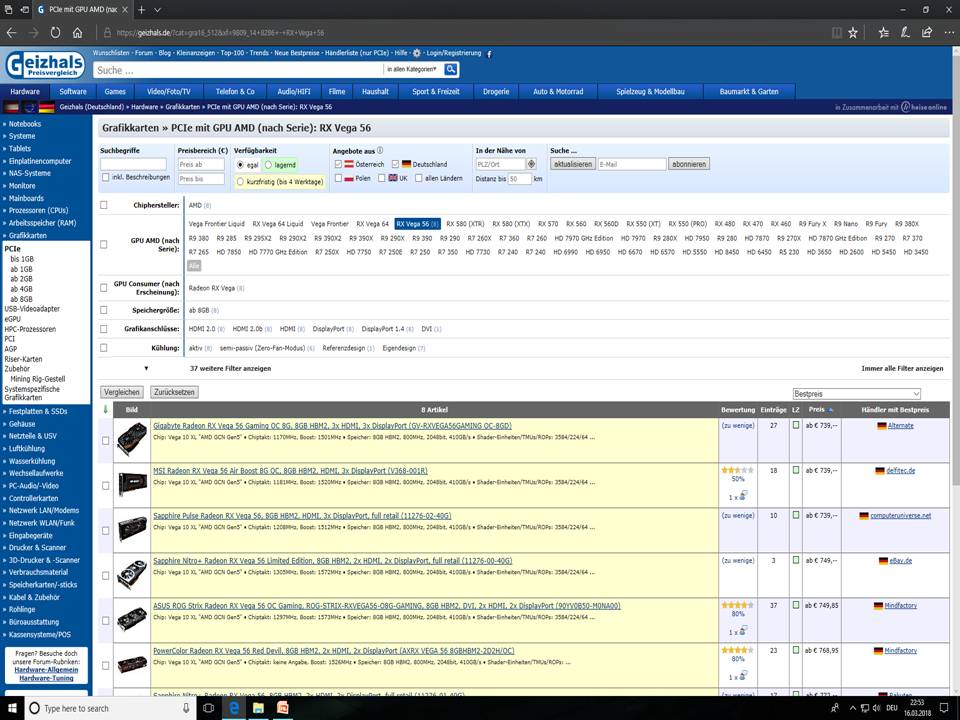
Task: Open Edge from the taskbar
Action: pos(234,708)
